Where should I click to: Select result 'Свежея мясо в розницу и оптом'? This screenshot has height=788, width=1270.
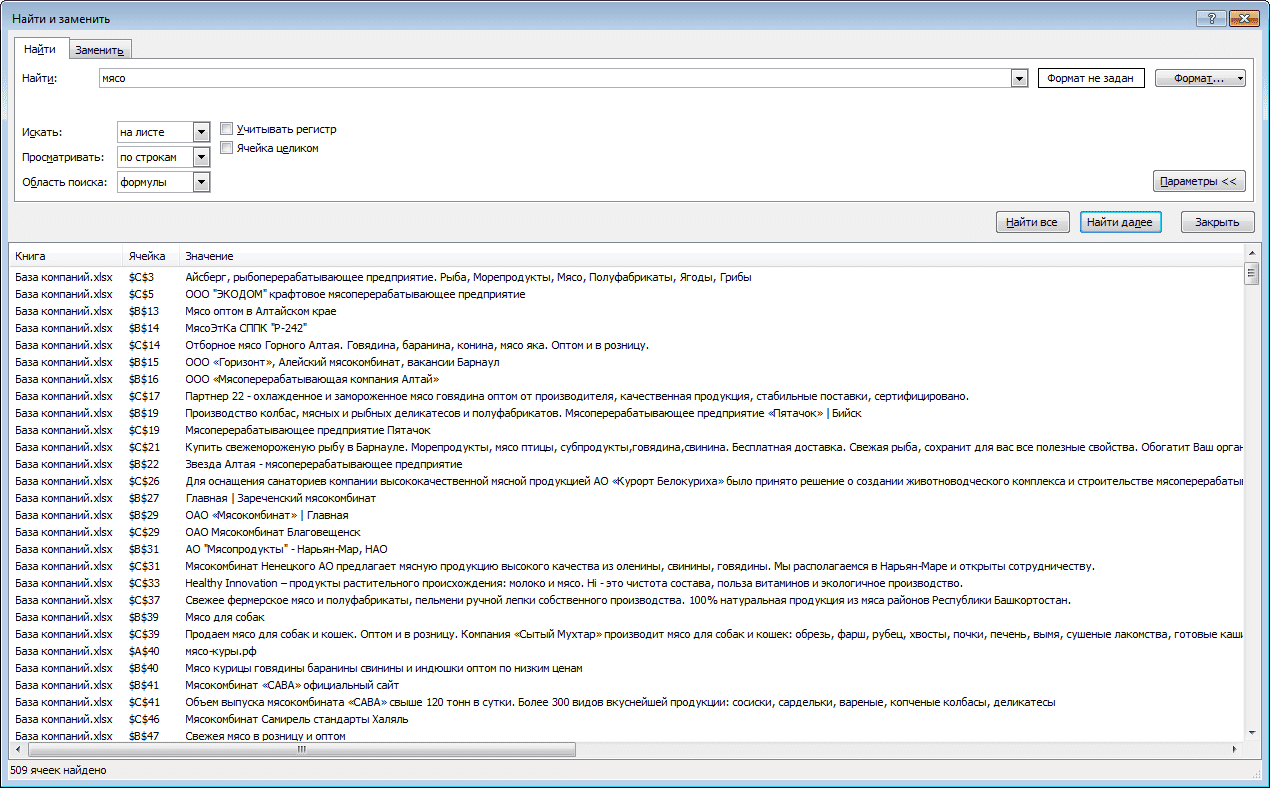[x=626, y=736]
